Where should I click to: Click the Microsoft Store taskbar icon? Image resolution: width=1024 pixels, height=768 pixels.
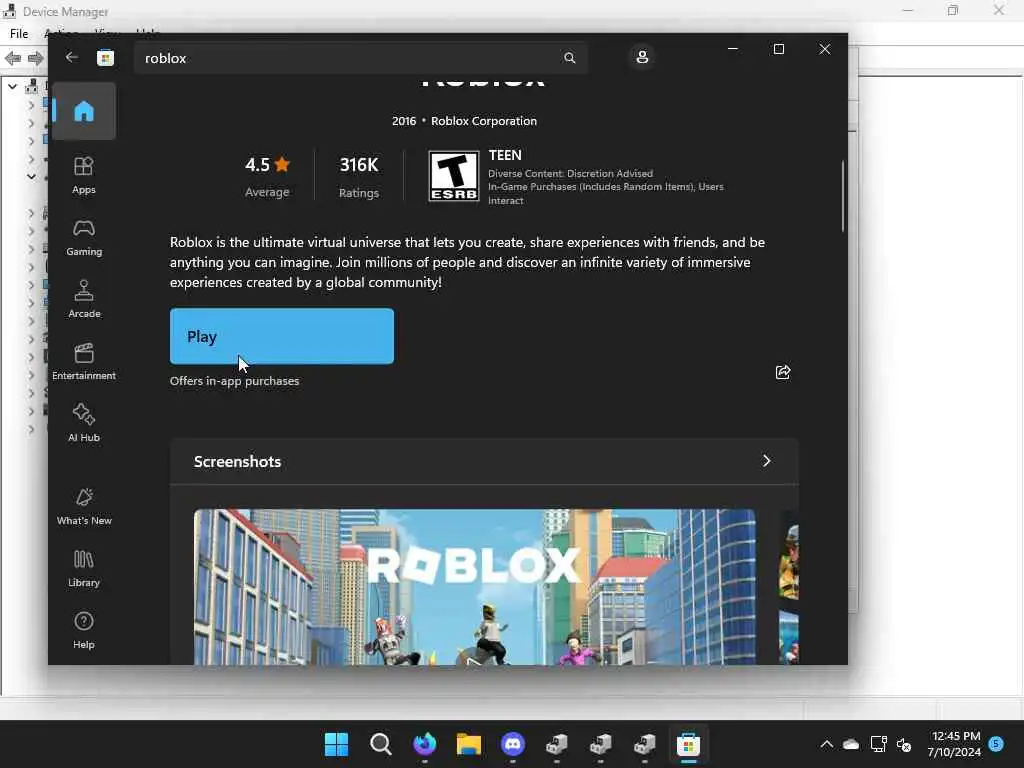[x=688, y=744]
